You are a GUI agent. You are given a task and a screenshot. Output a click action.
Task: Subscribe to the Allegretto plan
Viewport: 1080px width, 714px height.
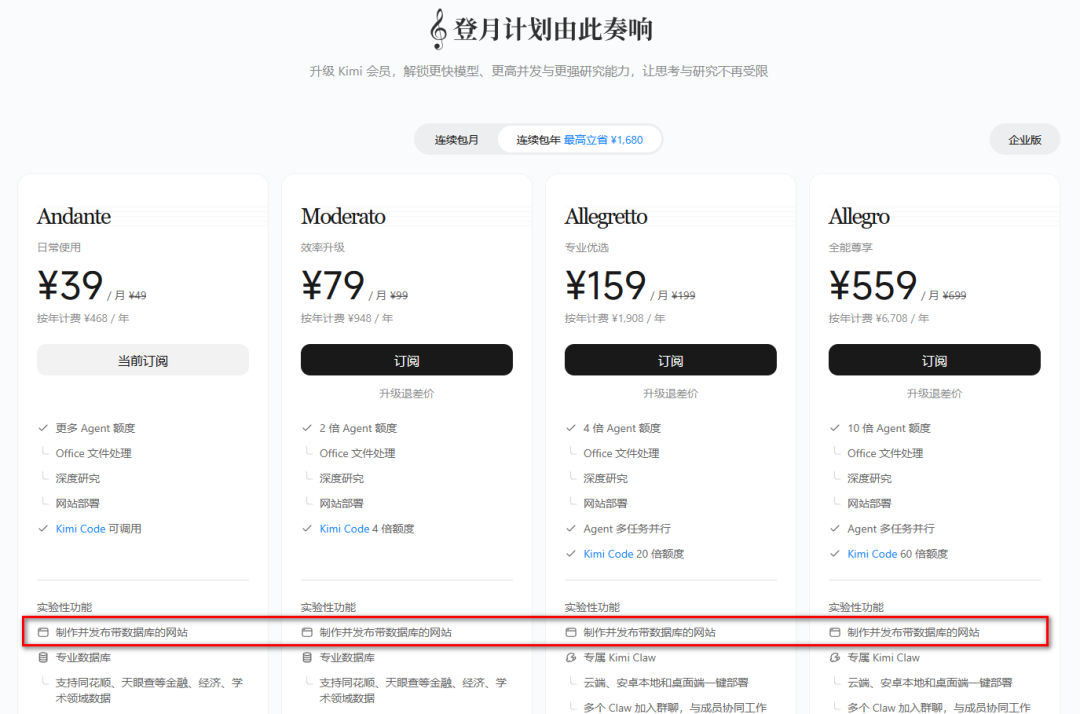(x=670, y=360)
